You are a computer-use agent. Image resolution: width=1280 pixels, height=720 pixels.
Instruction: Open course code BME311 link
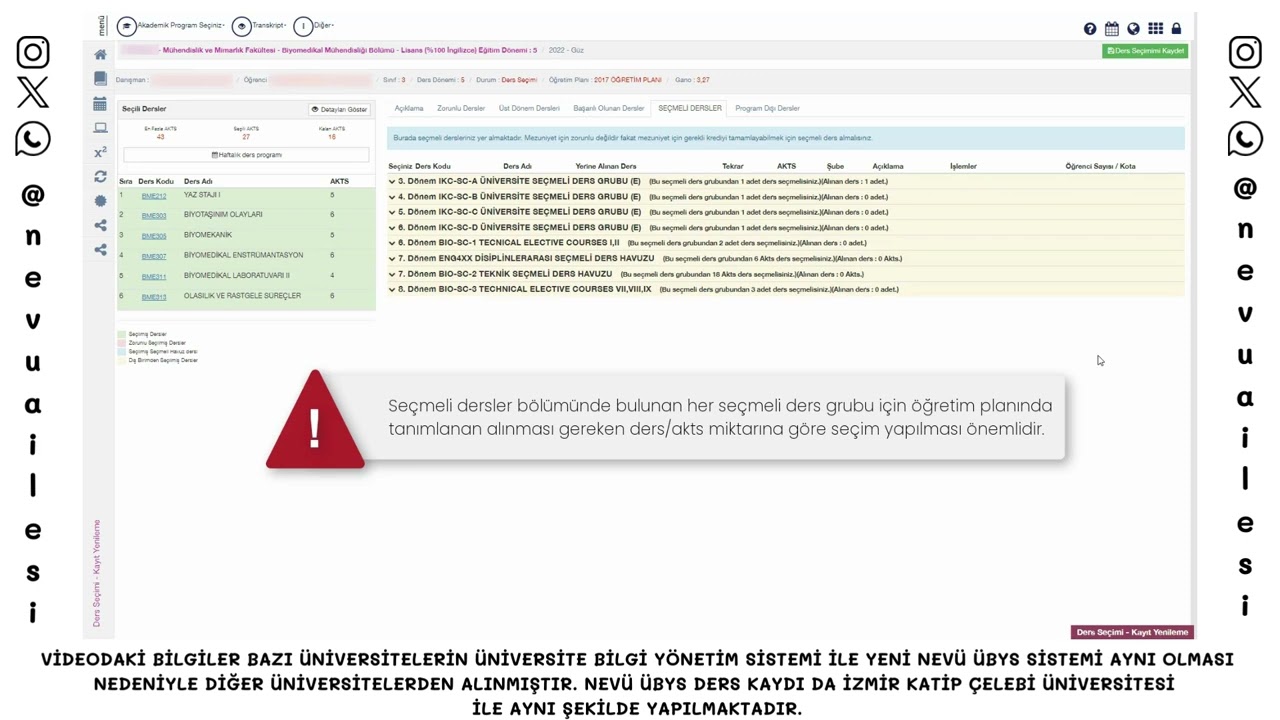coord(154,277)
